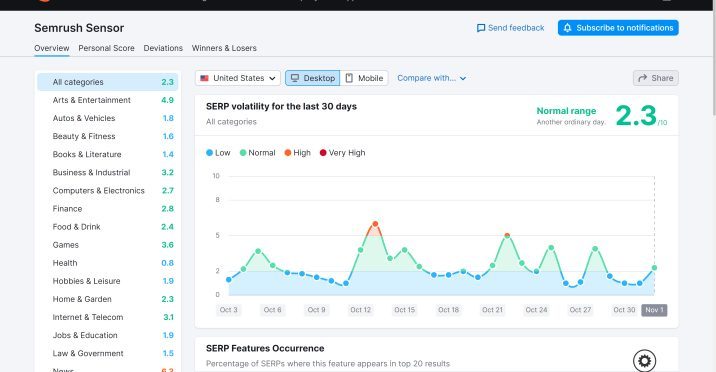Click the Send feedback speech bubble icon
Screen dimensions: 716x372
tap(481, 28)
